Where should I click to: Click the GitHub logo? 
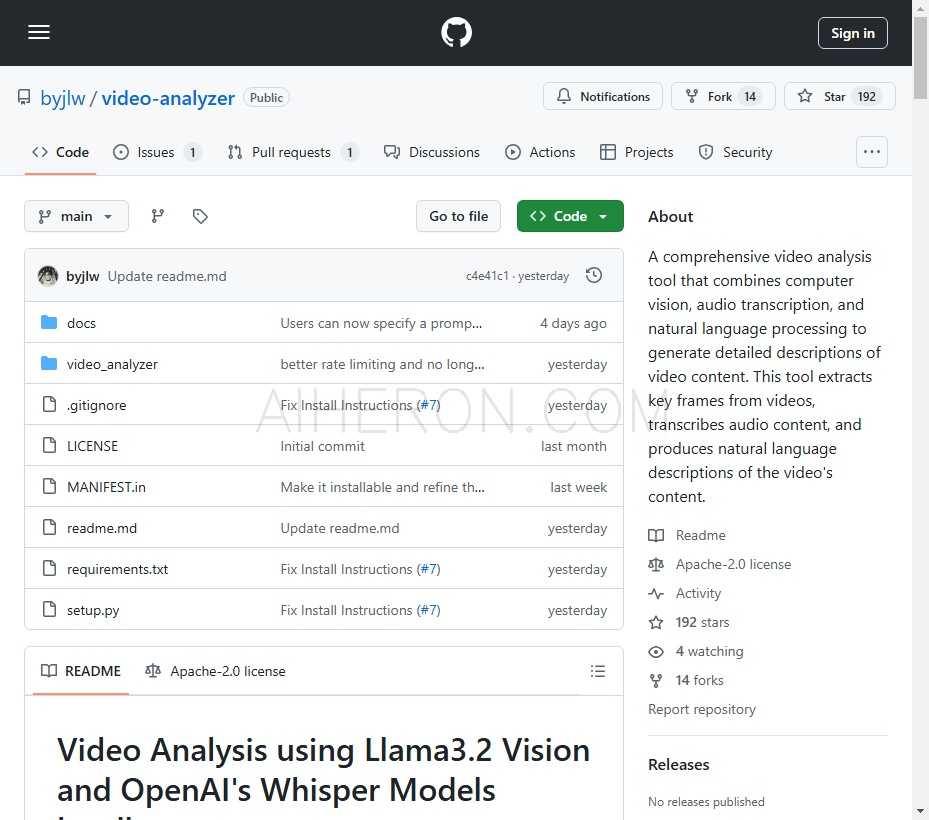[456, 33]
